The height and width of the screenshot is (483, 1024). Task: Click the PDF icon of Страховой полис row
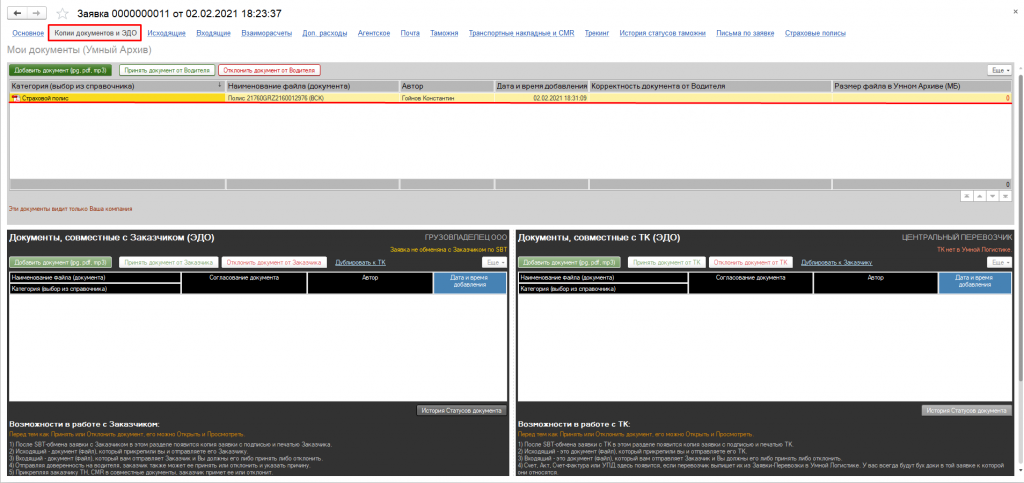coord(15,99)
